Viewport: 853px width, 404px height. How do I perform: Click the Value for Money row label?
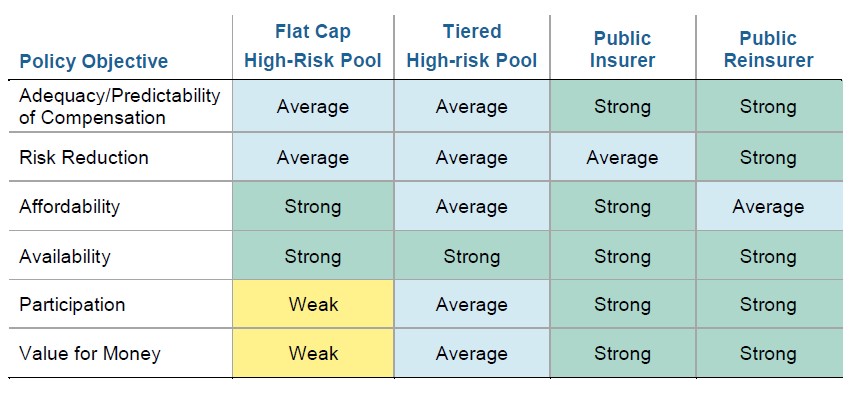(x=89, y=353)
